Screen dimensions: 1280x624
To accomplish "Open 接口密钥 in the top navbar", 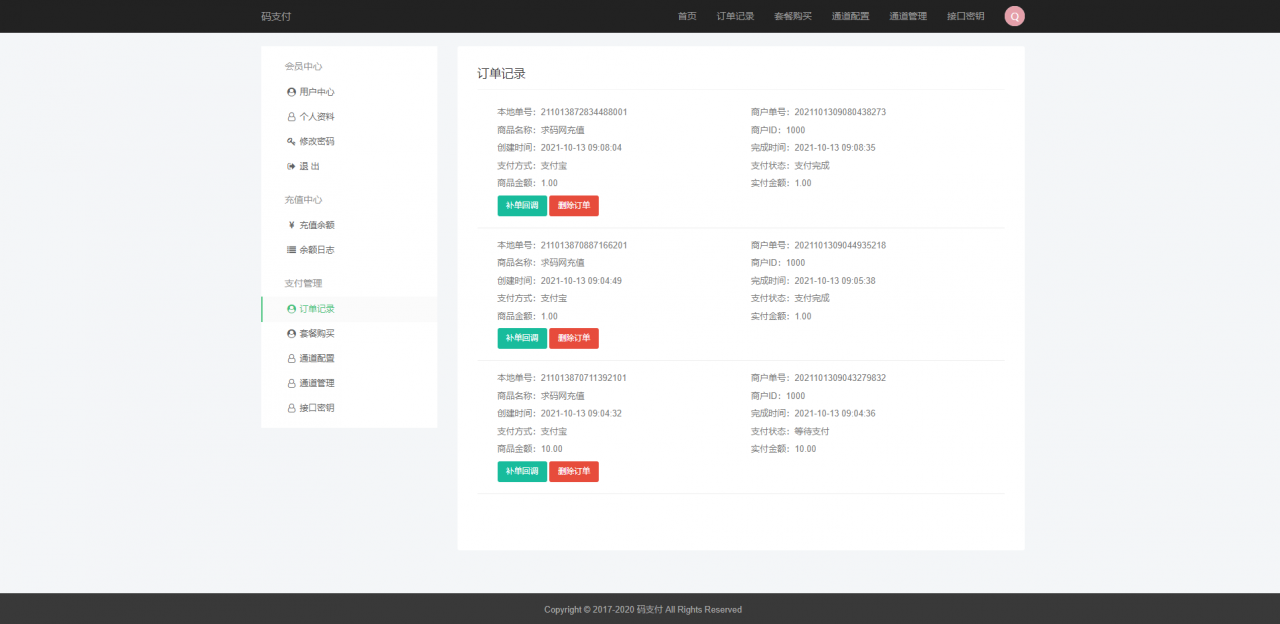I will 964,16.
